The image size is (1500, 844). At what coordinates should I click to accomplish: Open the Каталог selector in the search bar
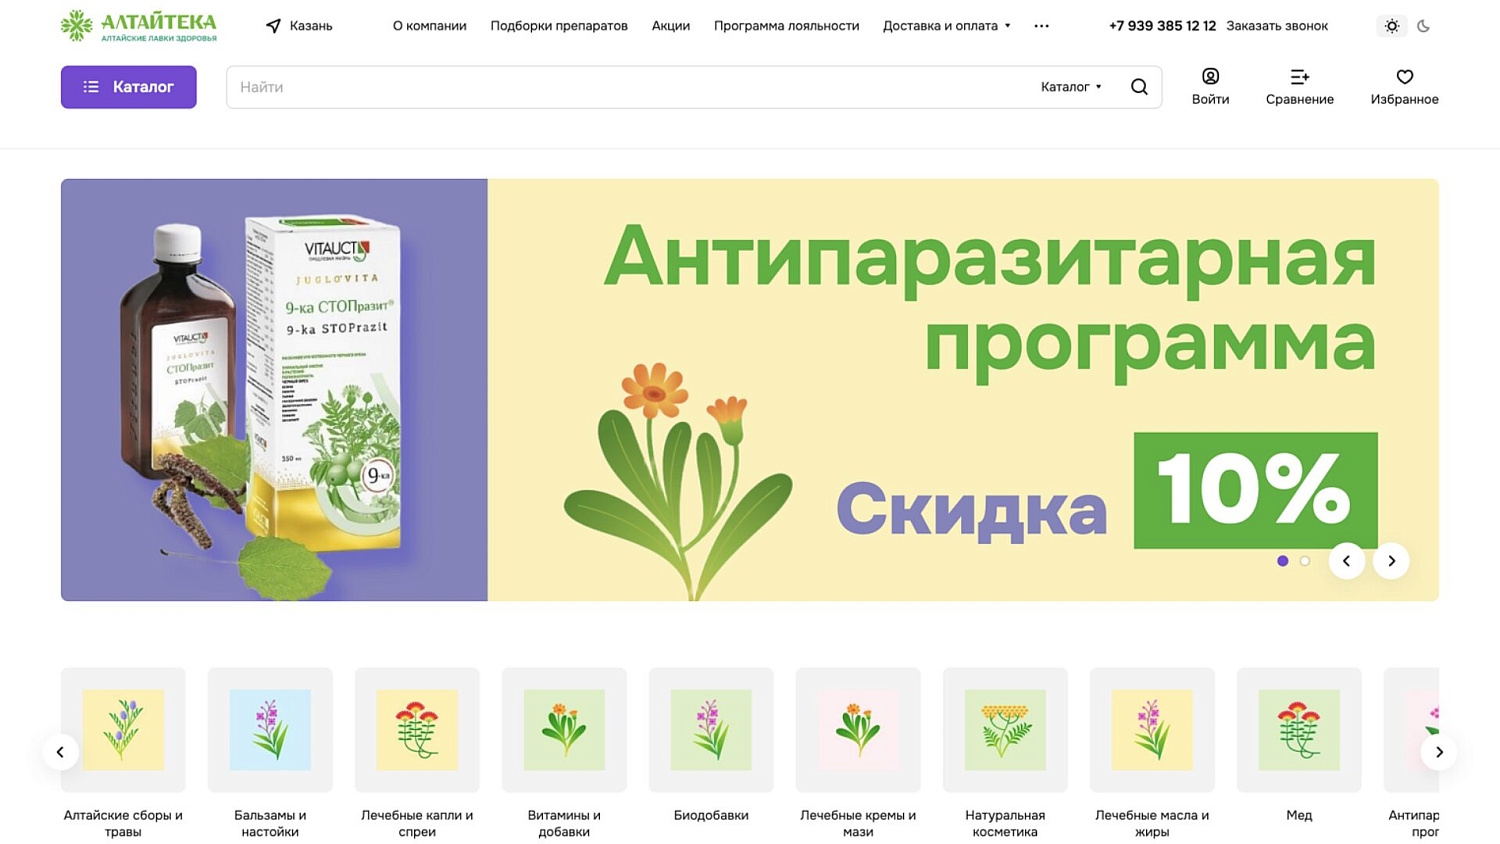coord(1072,87)
